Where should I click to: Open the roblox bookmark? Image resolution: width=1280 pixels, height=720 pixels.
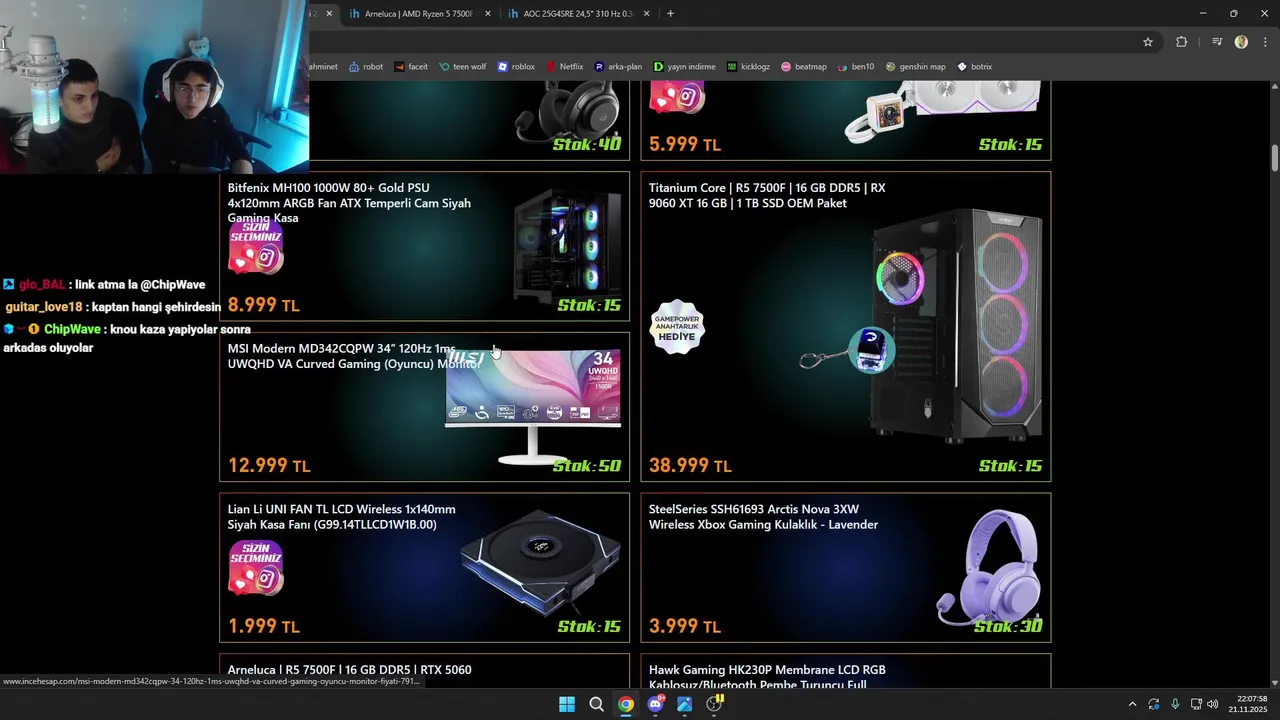[x=516, y=67]
